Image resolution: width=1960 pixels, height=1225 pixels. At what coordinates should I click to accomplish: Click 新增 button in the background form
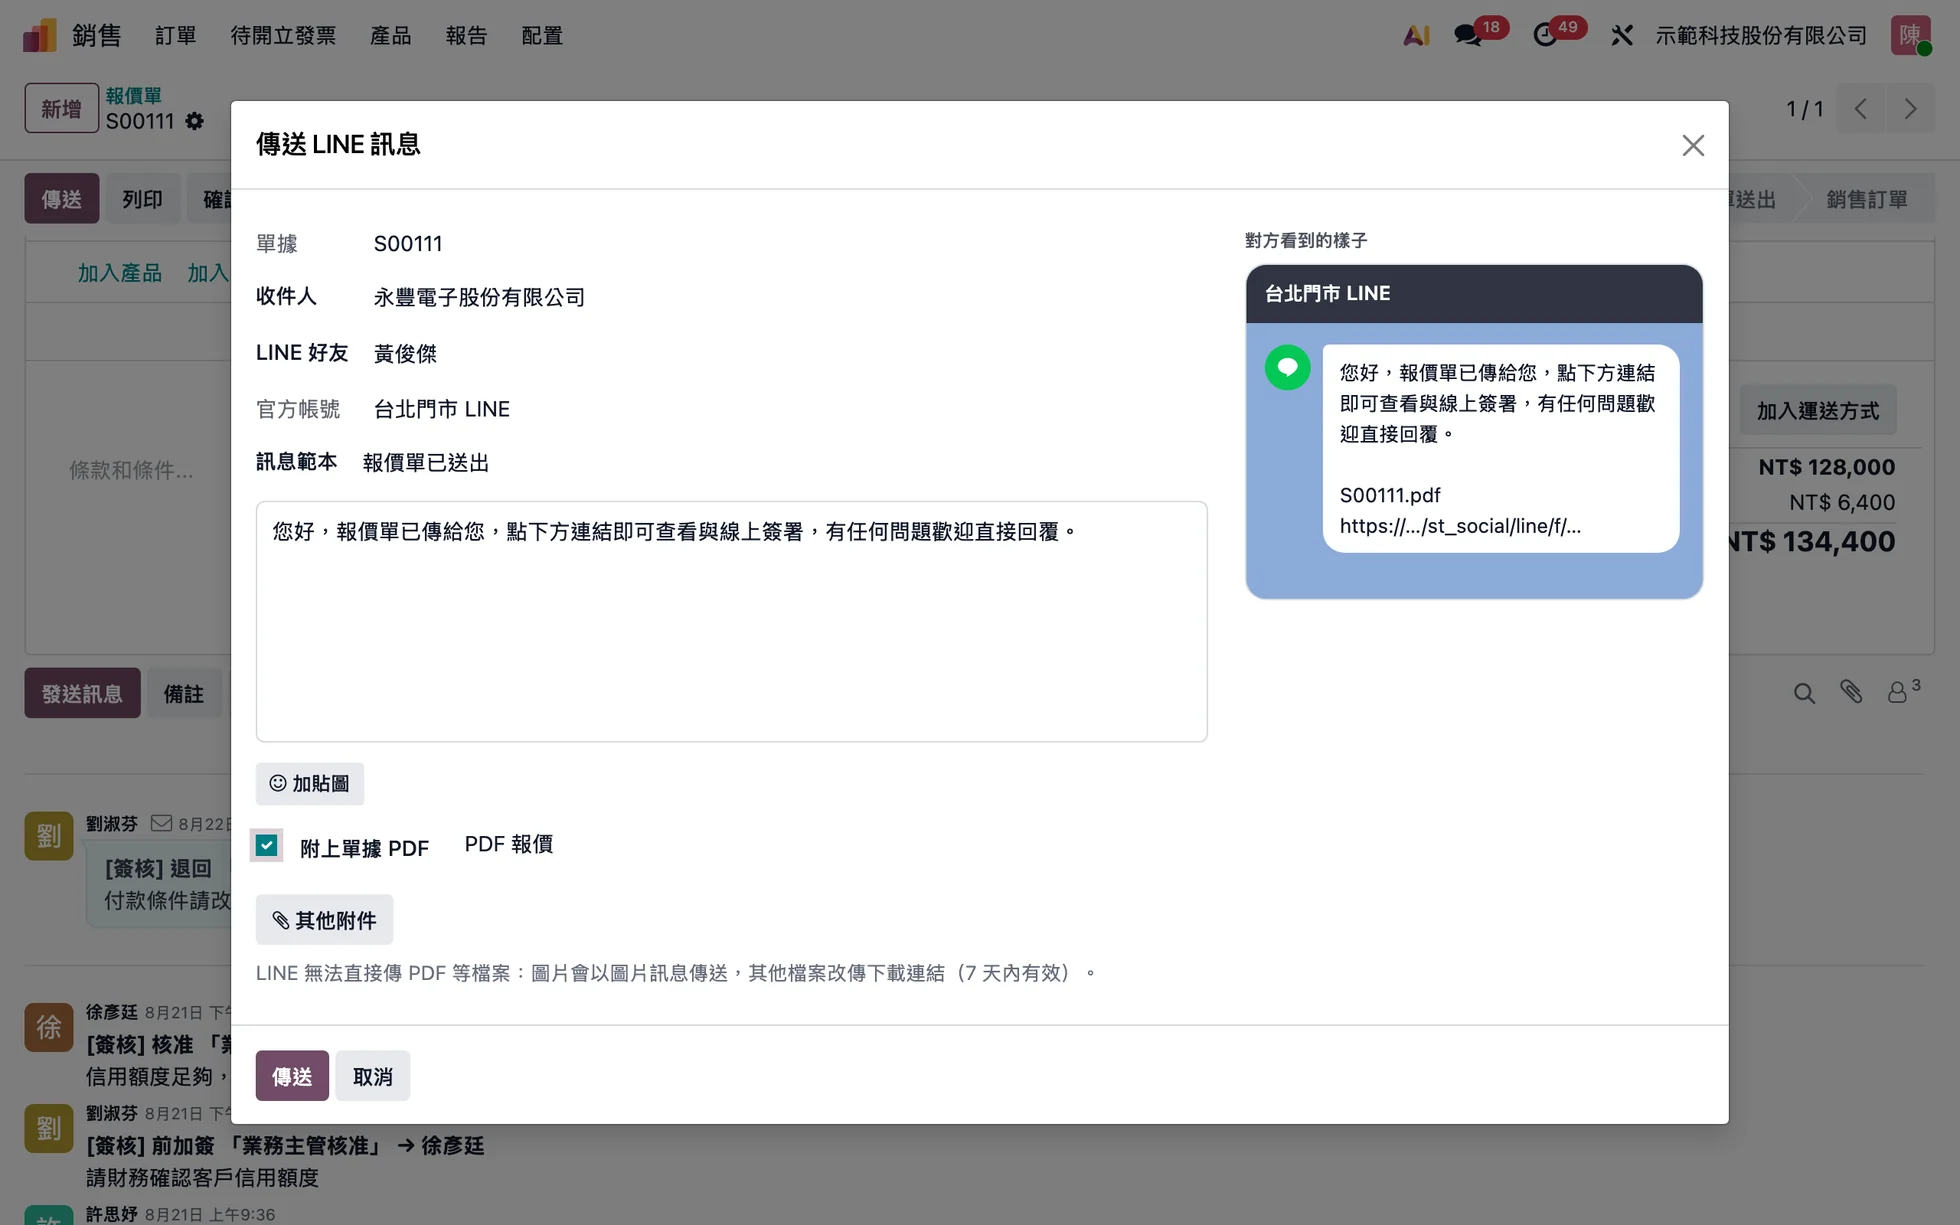point(62,108)
